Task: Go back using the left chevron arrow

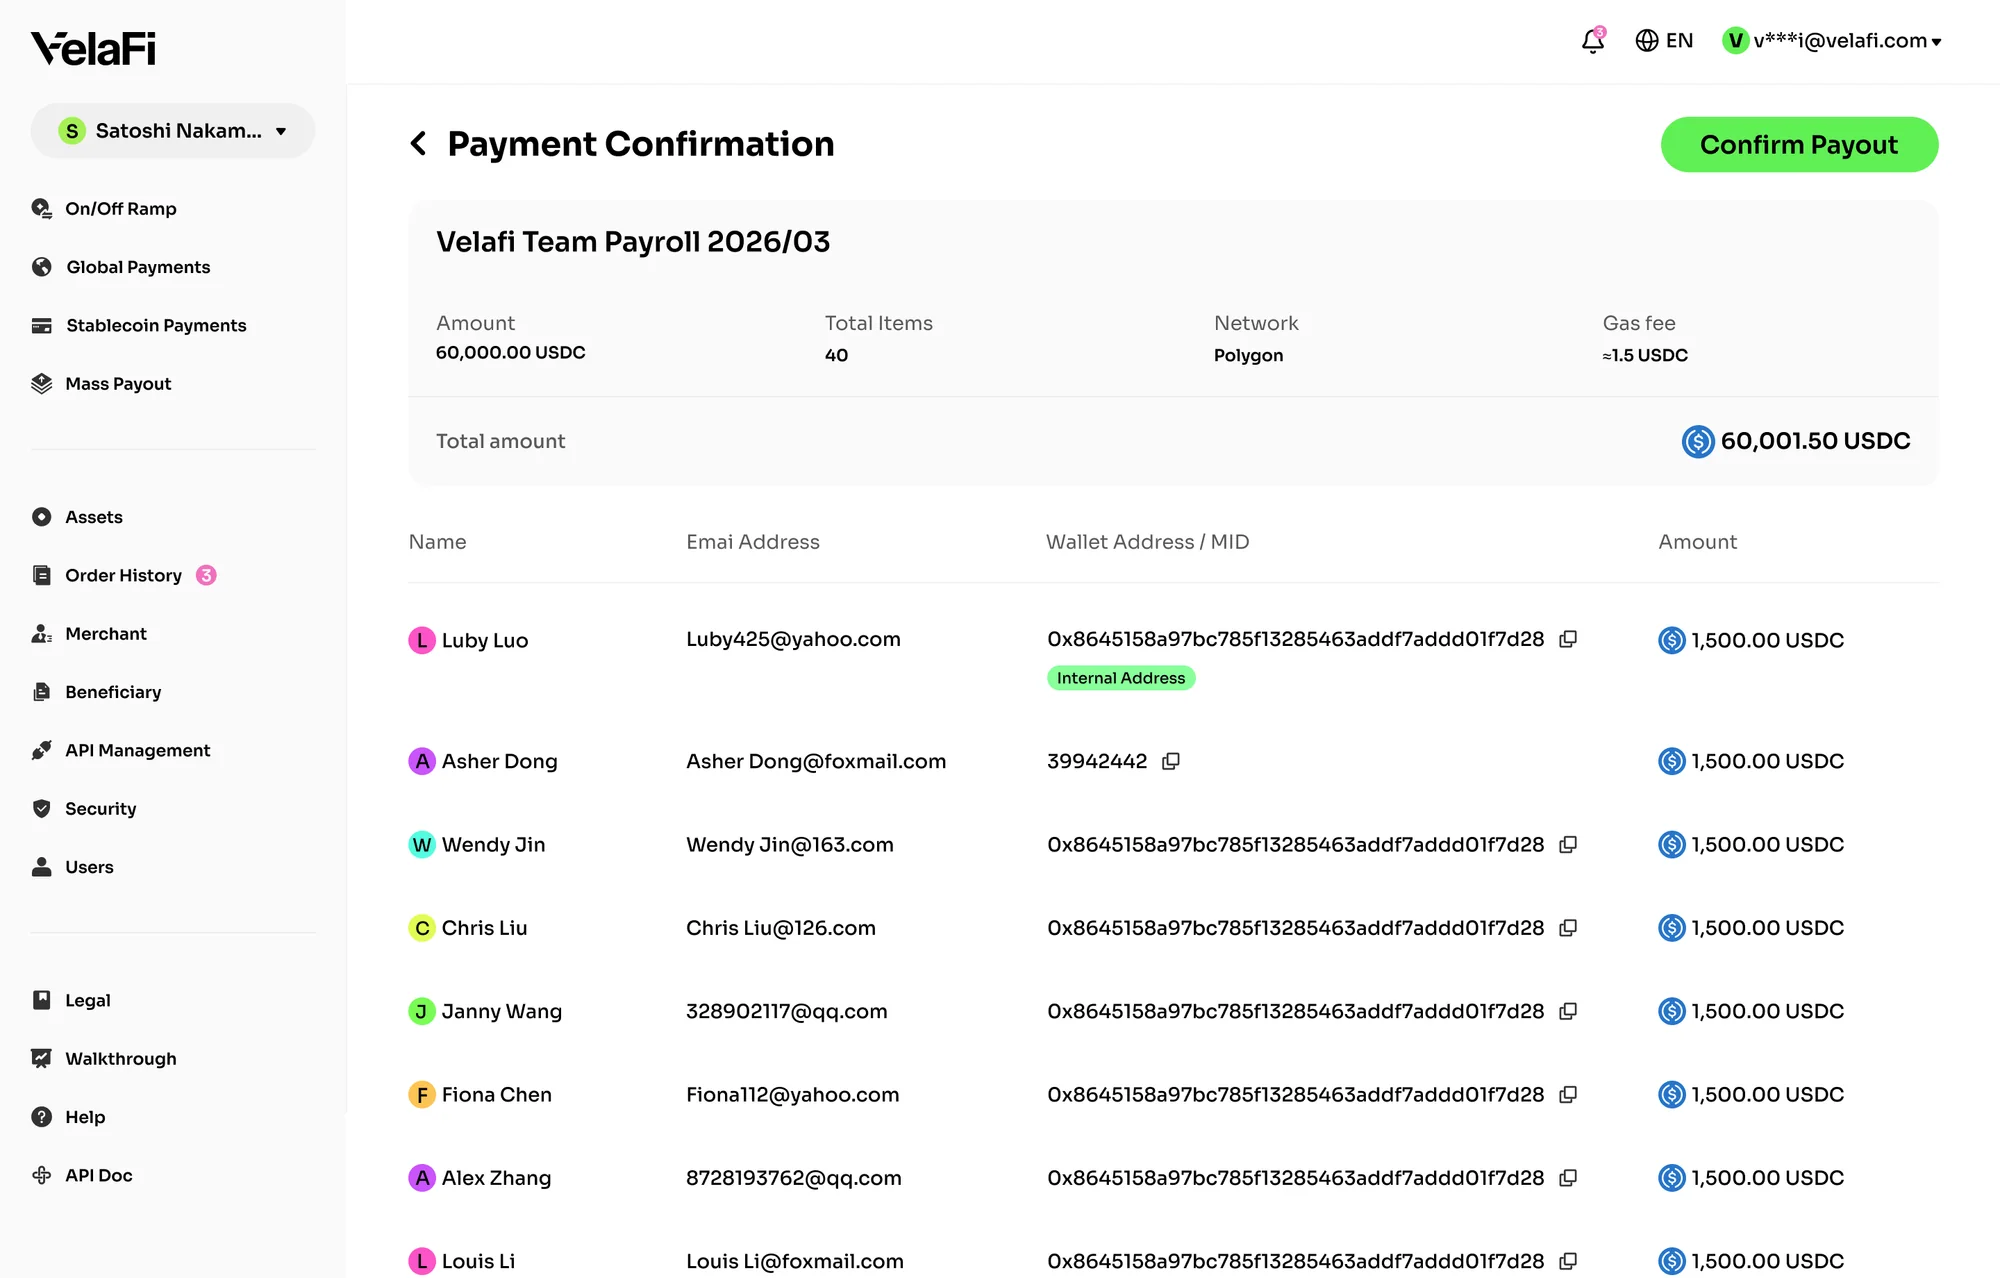Action: point(419,144)
